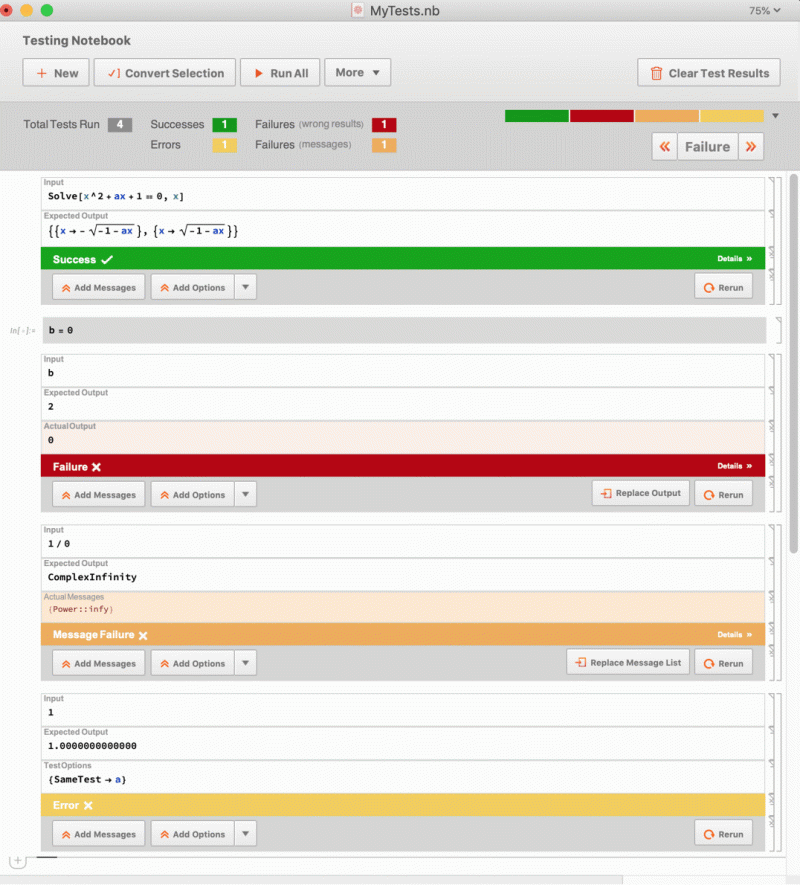Click Replace Output on the failed 'b' test
Image resolution: width=800 pixels, height=885 pixels.
coord(640,493)
